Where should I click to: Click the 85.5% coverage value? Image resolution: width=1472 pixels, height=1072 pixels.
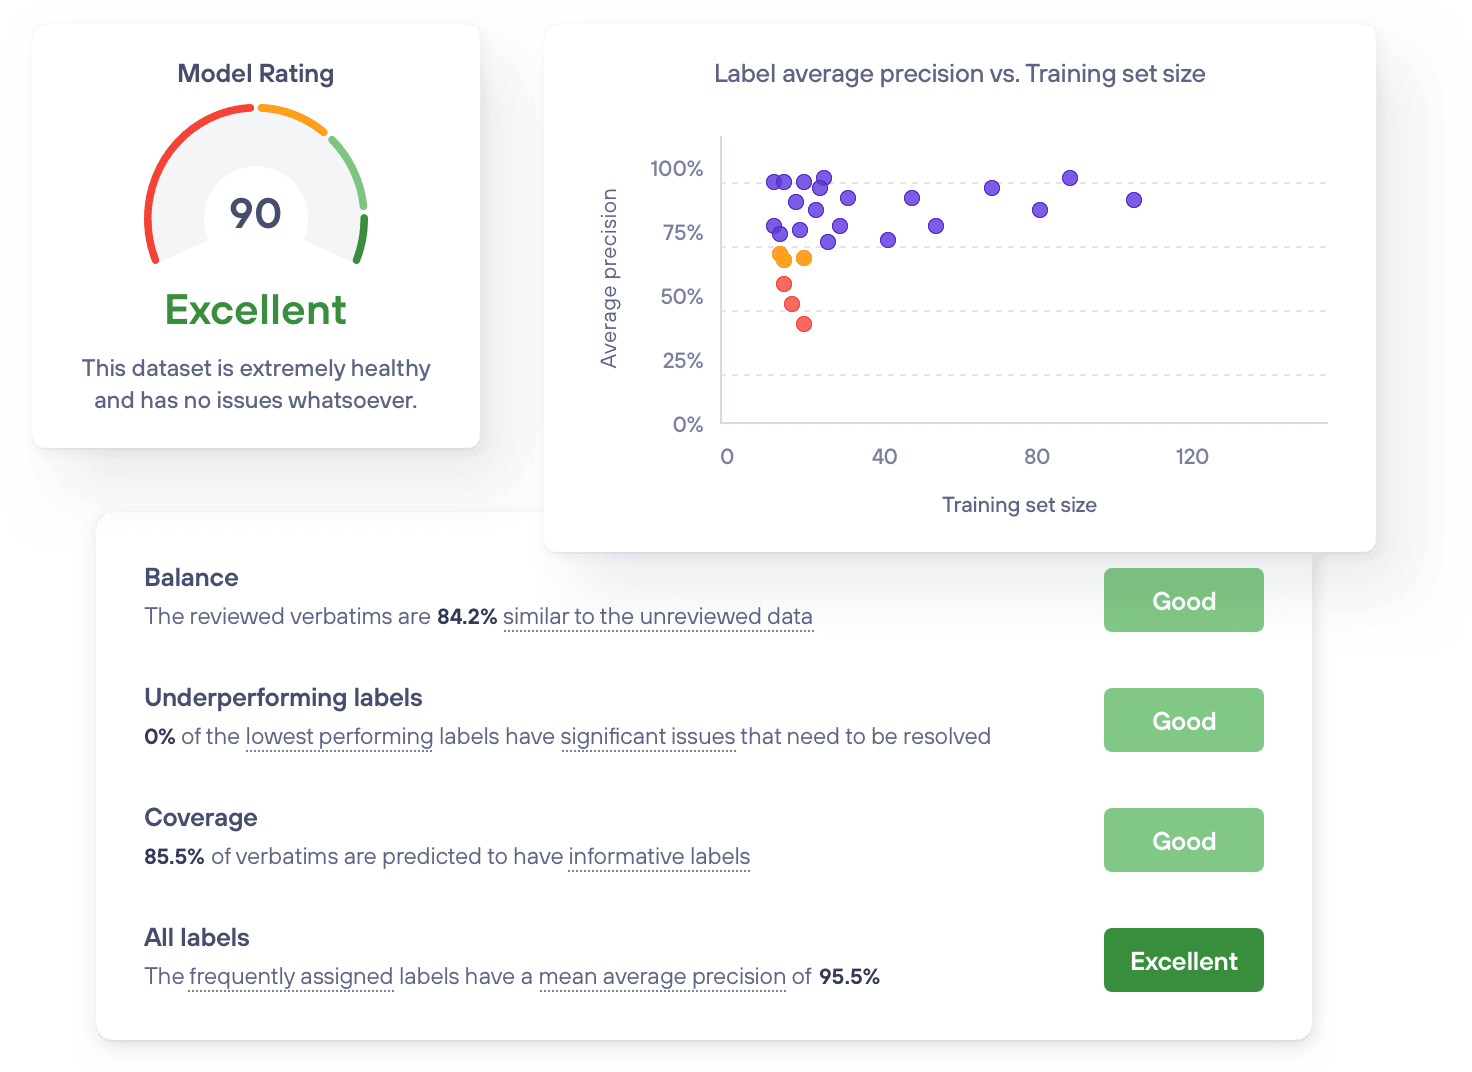click(174, 857)
